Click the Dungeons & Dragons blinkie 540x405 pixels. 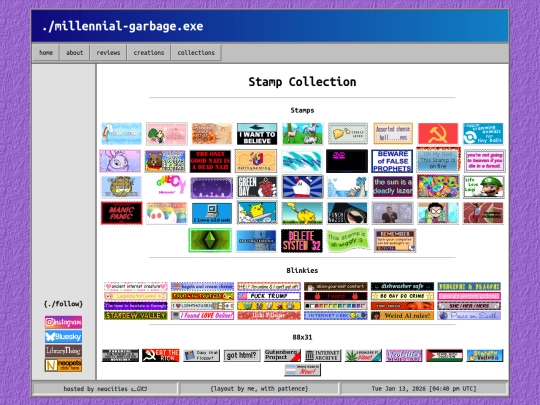469,286
